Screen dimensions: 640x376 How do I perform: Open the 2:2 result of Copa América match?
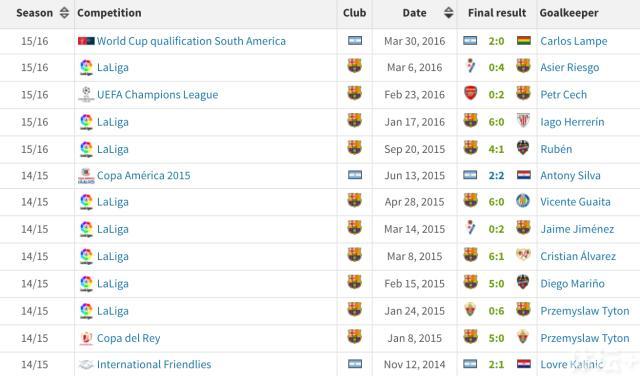pos(496,176)
